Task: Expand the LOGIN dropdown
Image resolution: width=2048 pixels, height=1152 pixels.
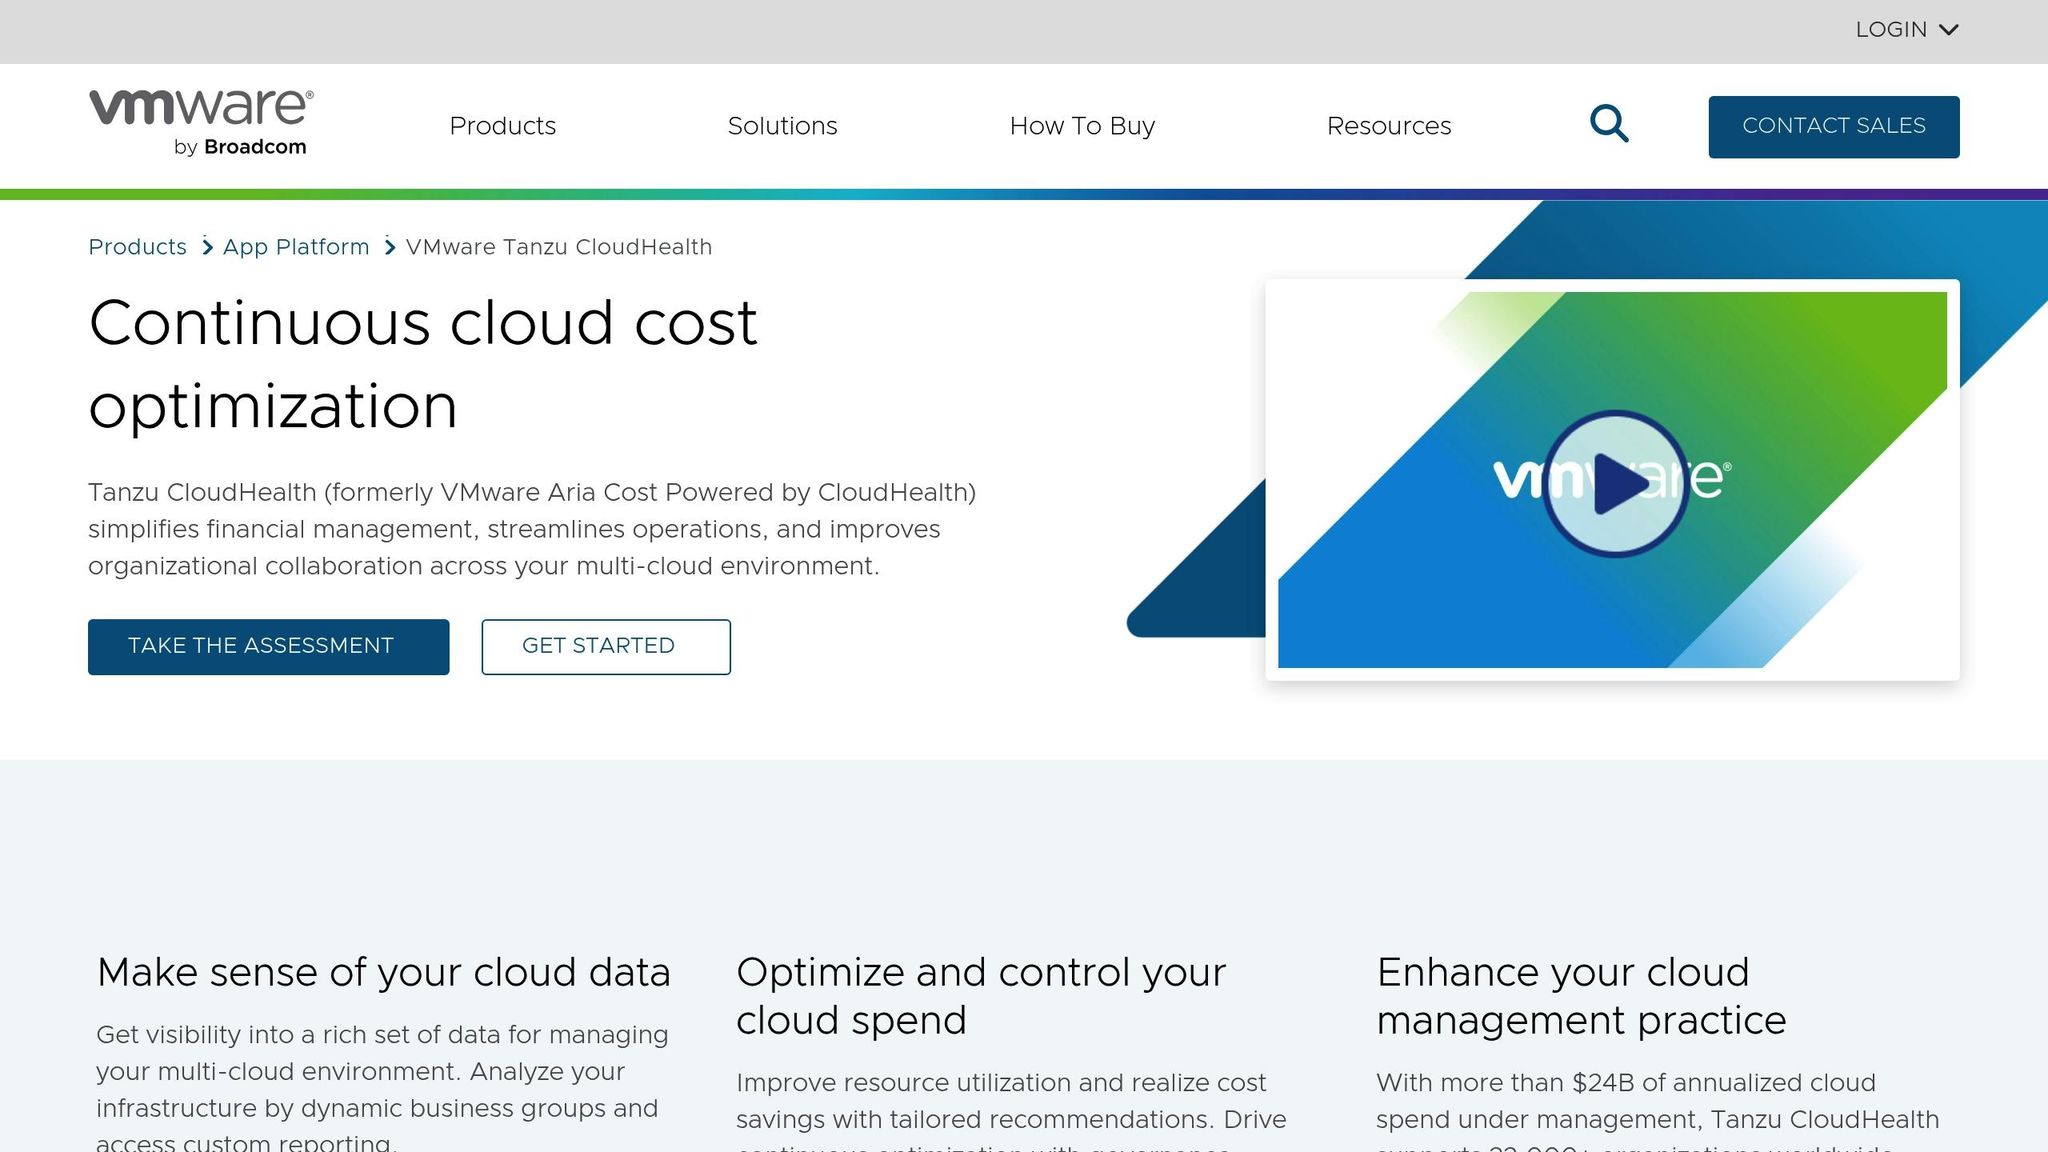Action: (x=1906, y=30)
